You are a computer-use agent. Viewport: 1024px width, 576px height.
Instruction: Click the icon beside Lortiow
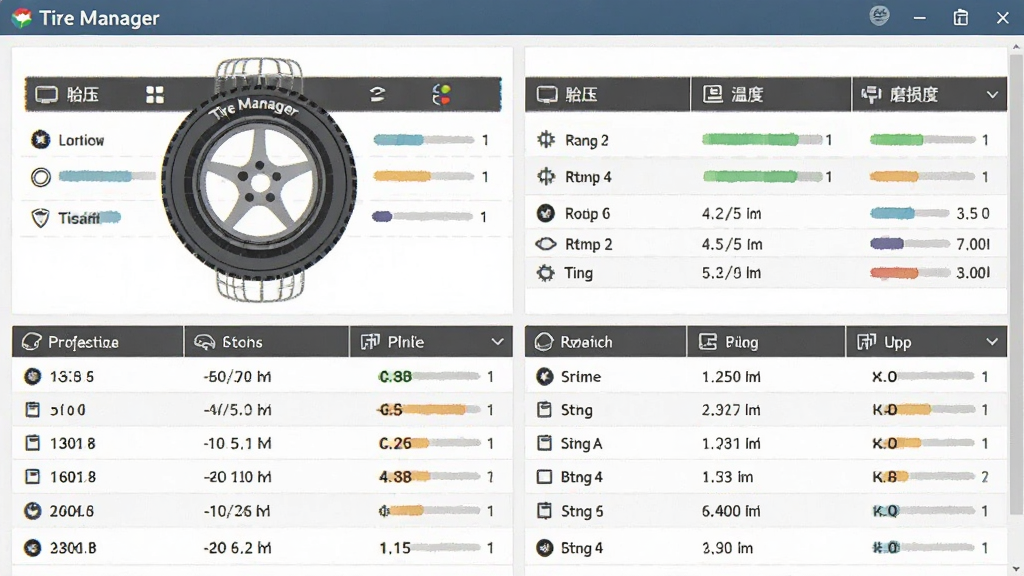click(x=40, y=140)
